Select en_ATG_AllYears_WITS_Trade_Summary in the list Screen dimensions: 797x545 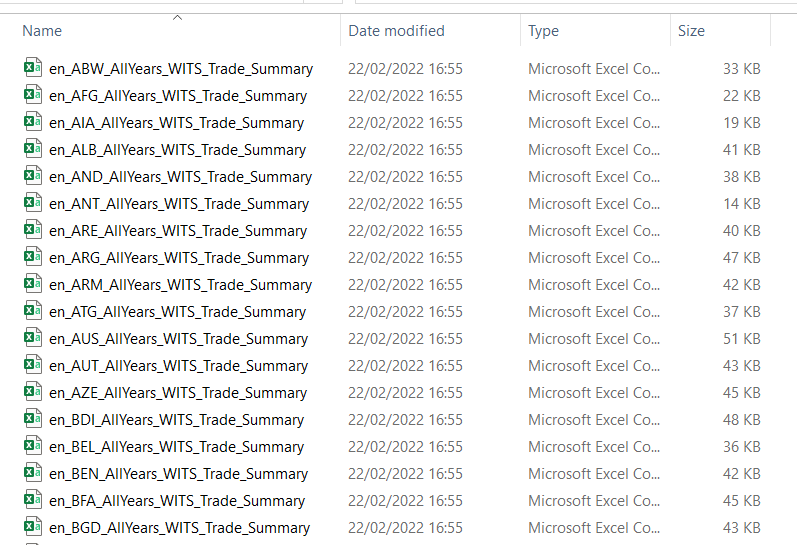[178, 312]
